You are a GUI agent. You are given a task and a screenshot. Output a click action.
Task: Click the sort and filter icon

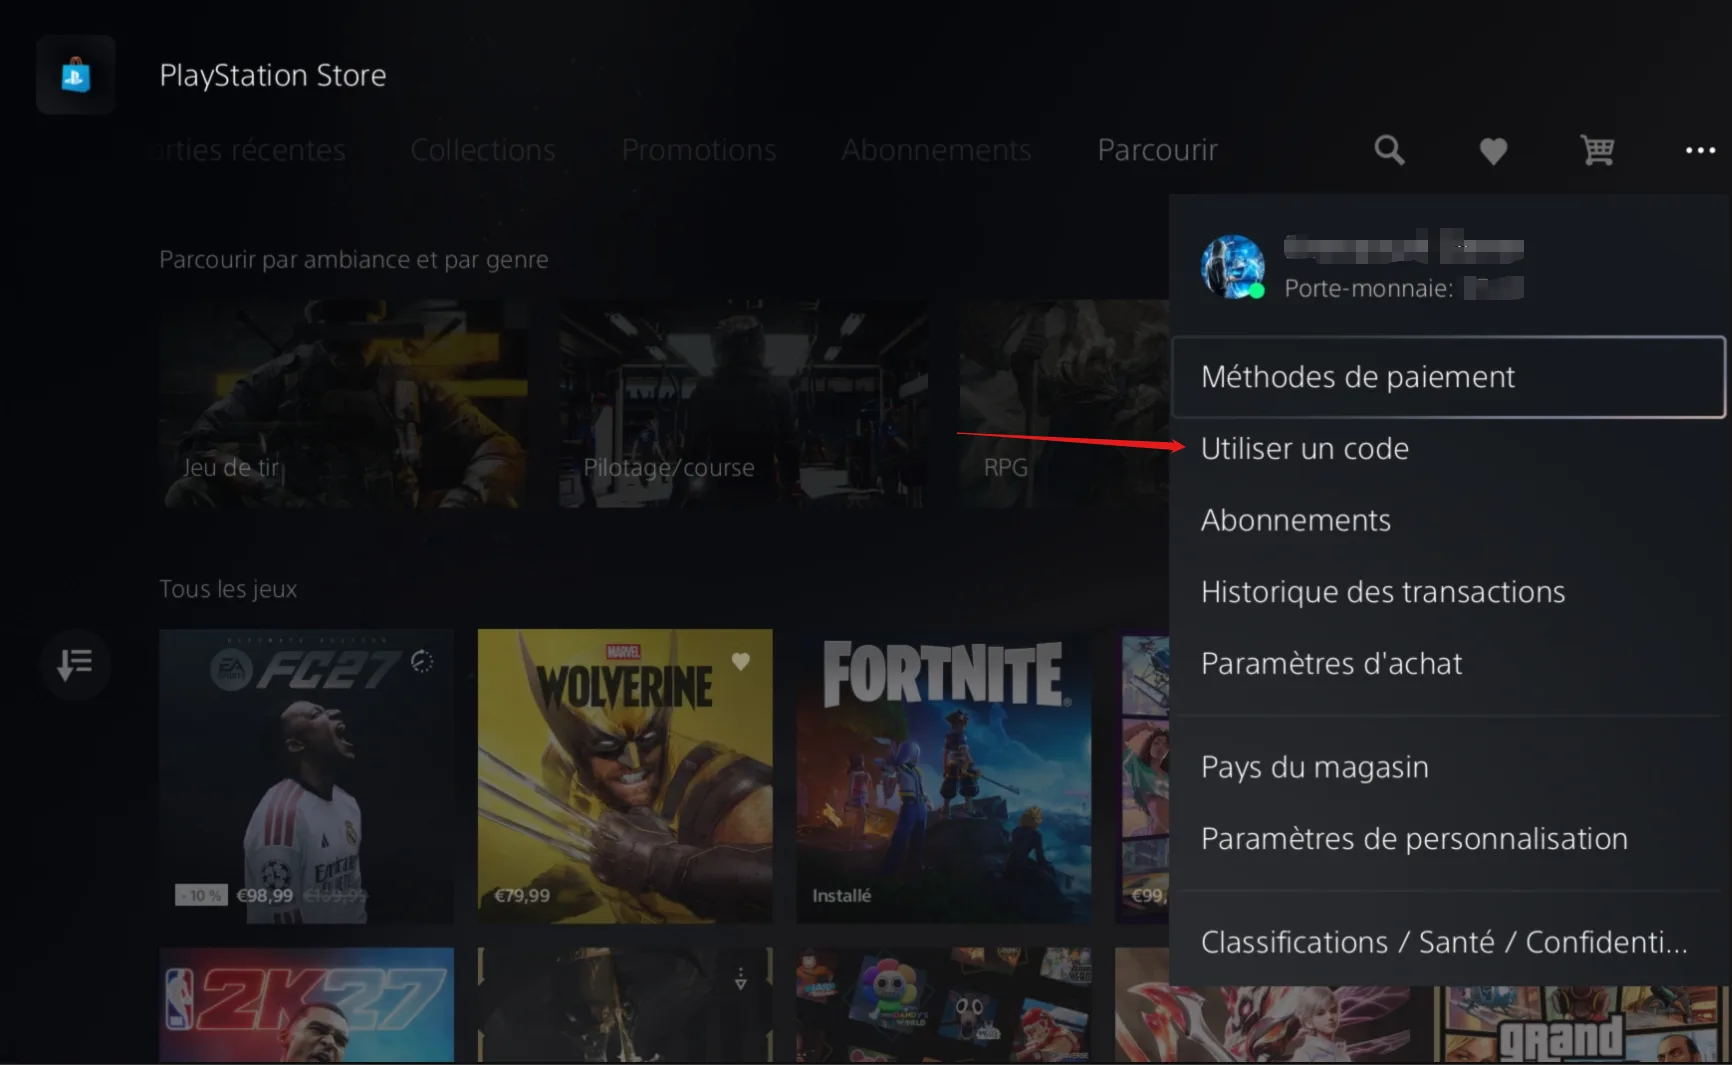(75, 664)
